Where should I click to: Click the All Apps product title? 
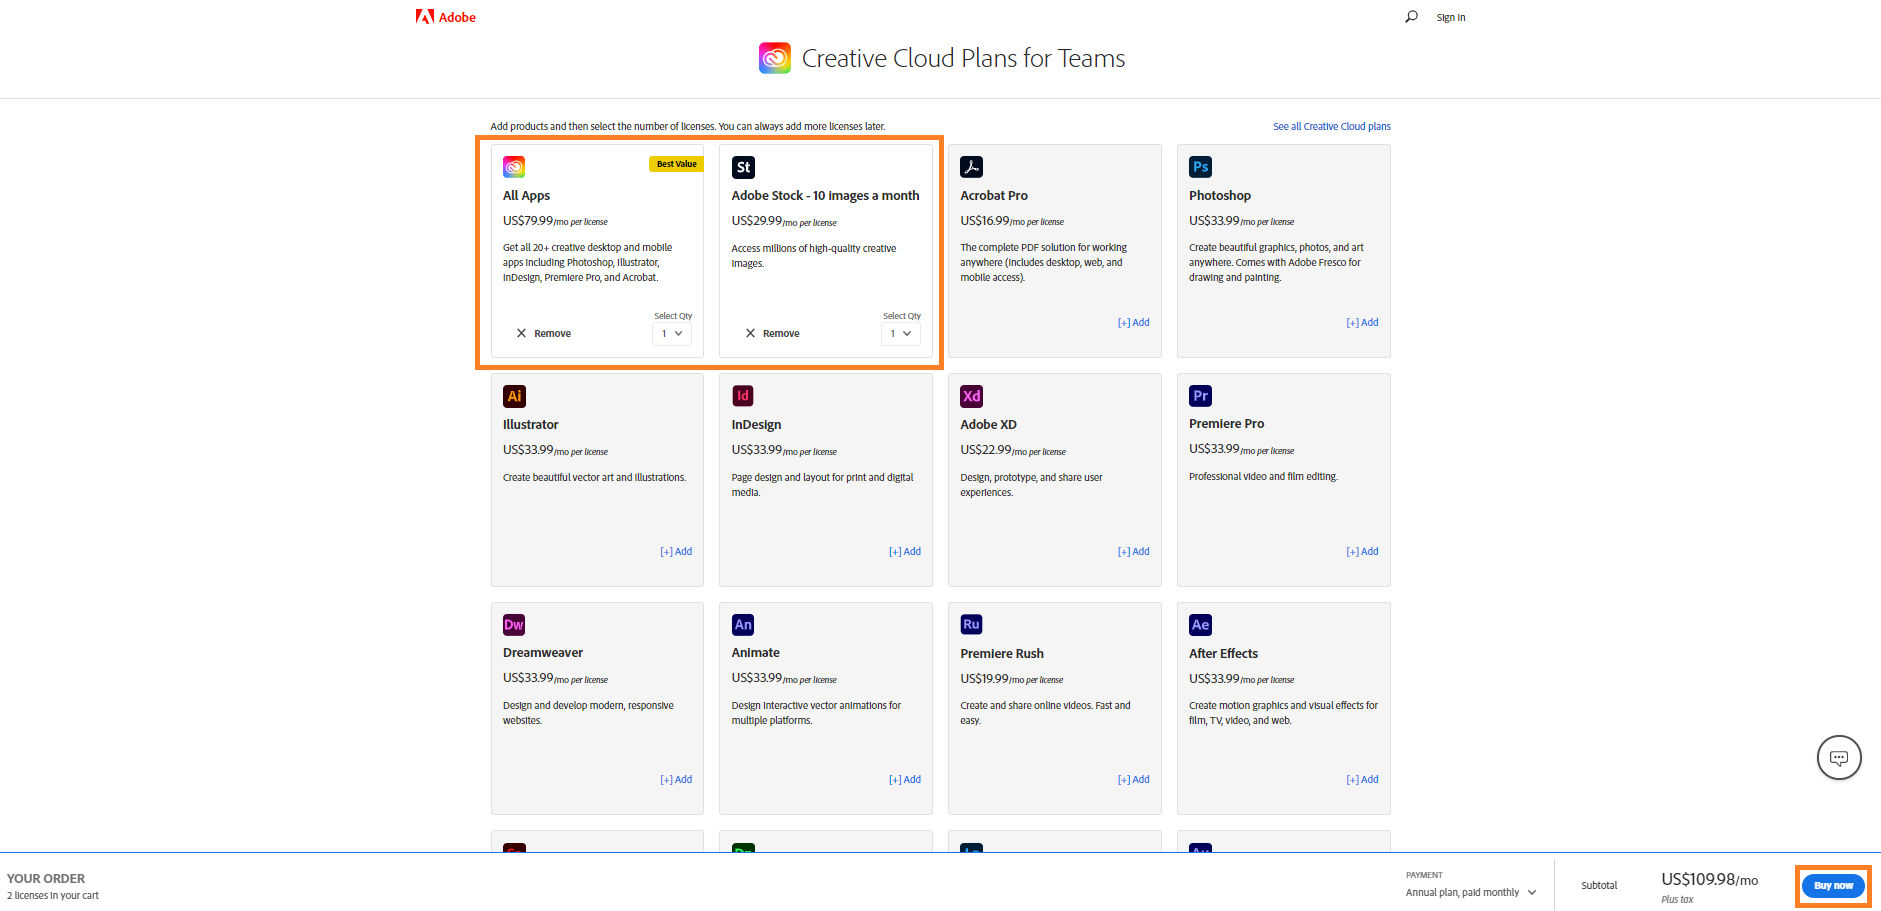point(526,196)
